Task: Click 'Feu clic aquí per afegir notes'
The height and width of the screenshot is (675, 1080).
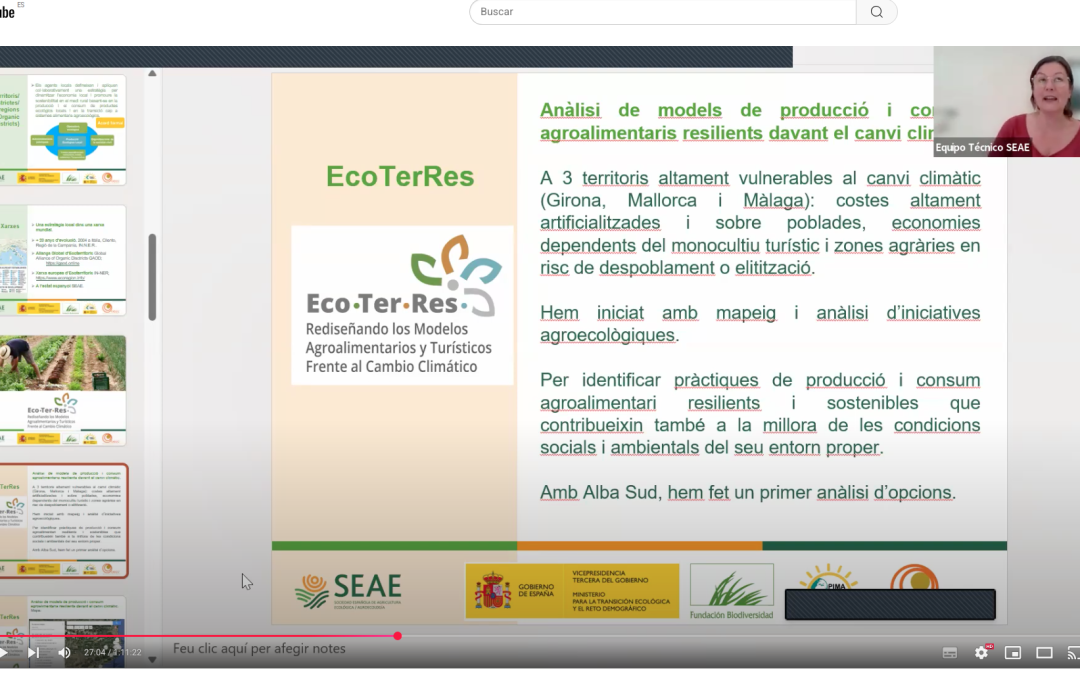Action: [x=259, y=648]
